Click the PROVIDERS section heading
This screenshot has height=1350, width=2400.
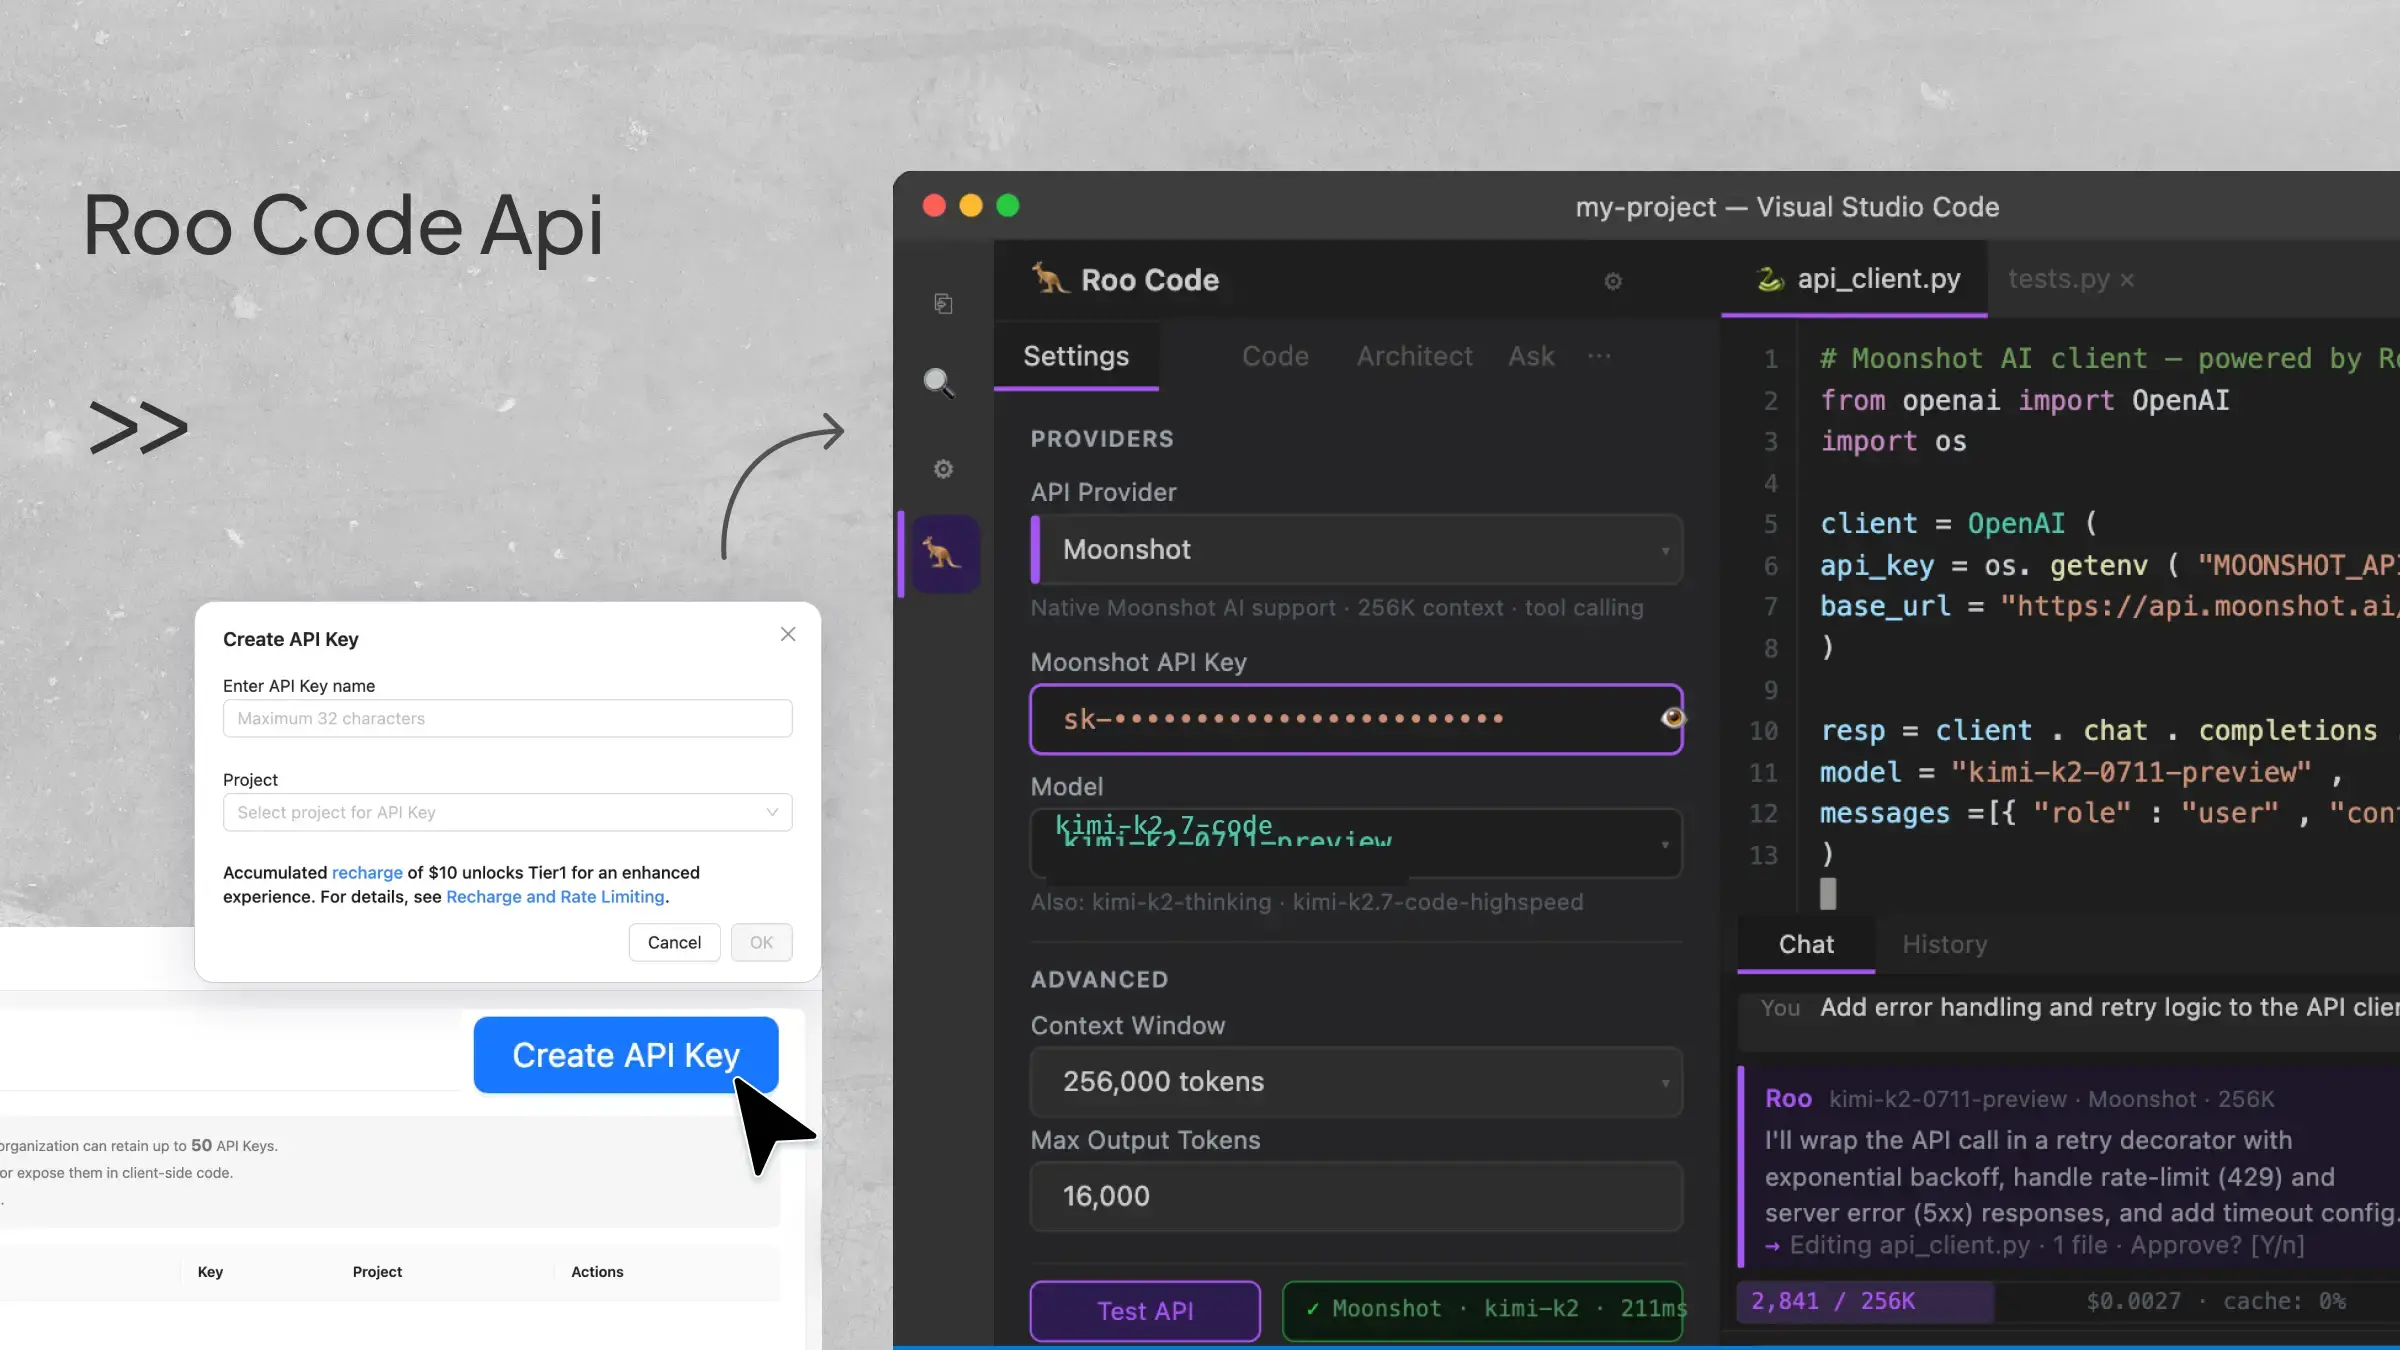pyautogui.click(x=1102, y=438)
